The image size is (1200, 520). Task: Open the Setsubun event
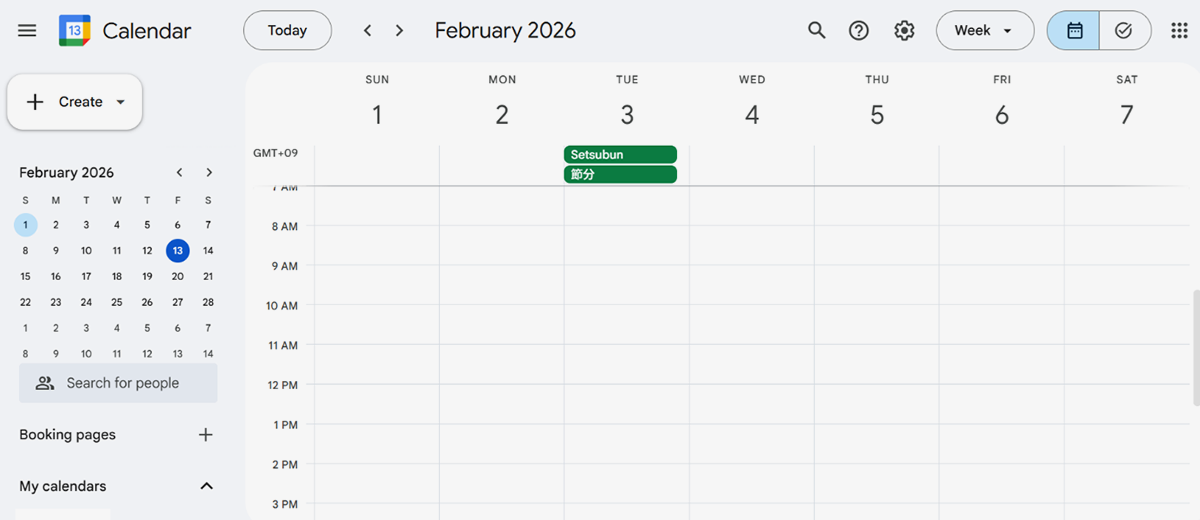click(620, 154)
